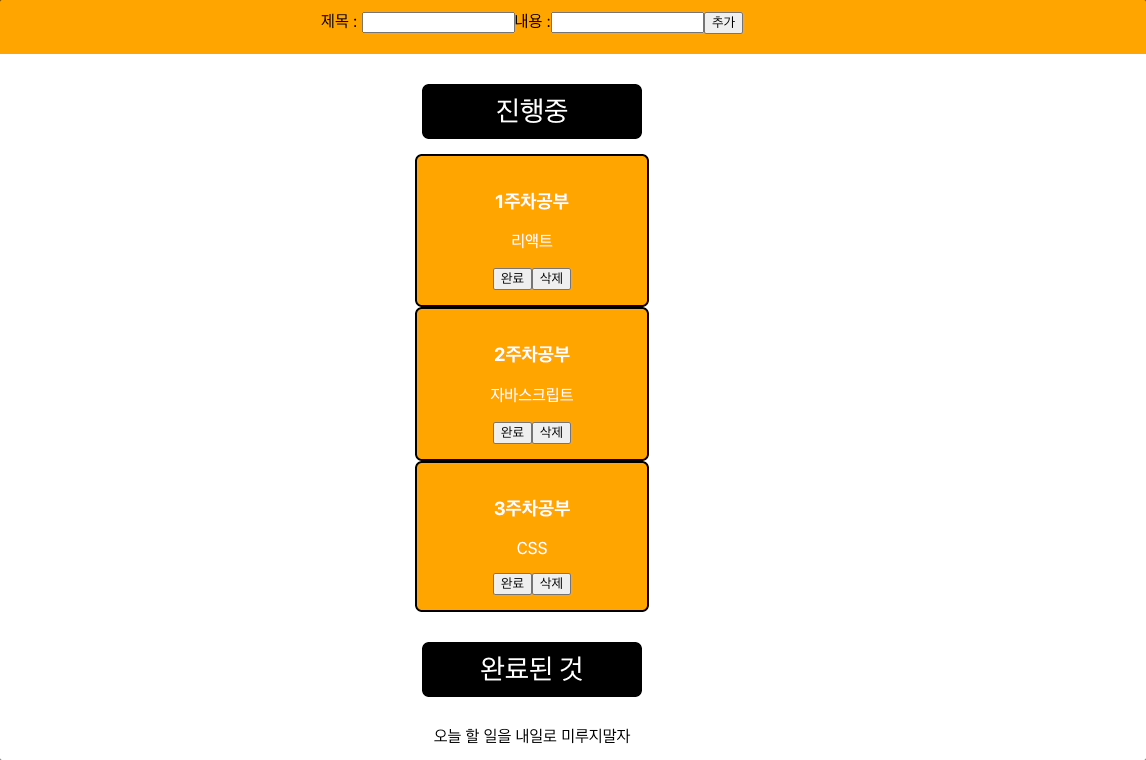Screen dimensions: 1146x760
Task: Mark 2주차공부 as 완료
Action: (512, 433)
